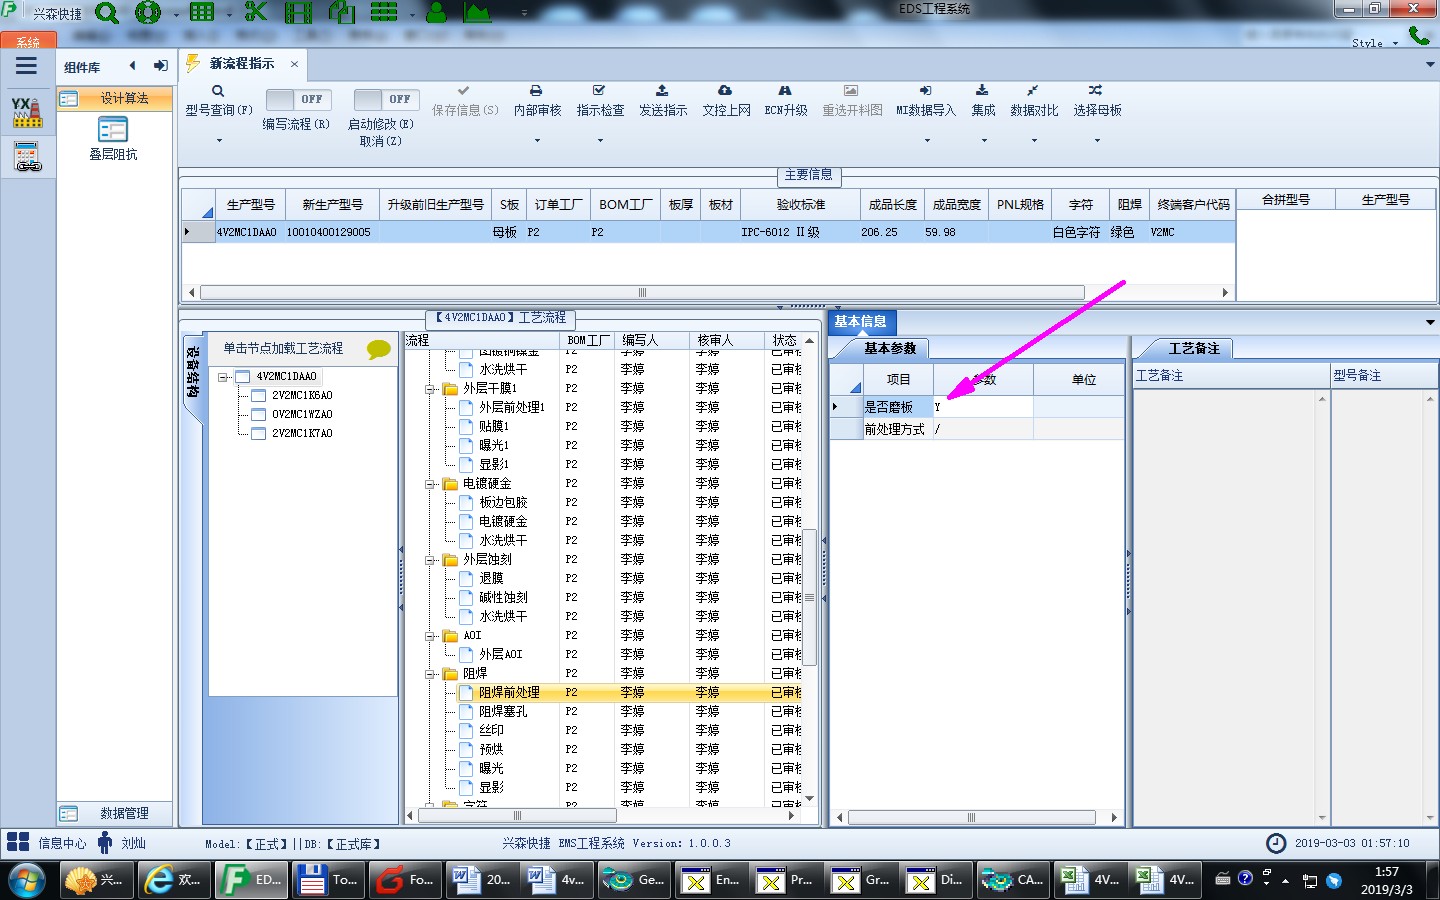Viewport: 1440px width, 900px height.
Task: Open the 数据管理 panel tab
Action: pos(114,813)
